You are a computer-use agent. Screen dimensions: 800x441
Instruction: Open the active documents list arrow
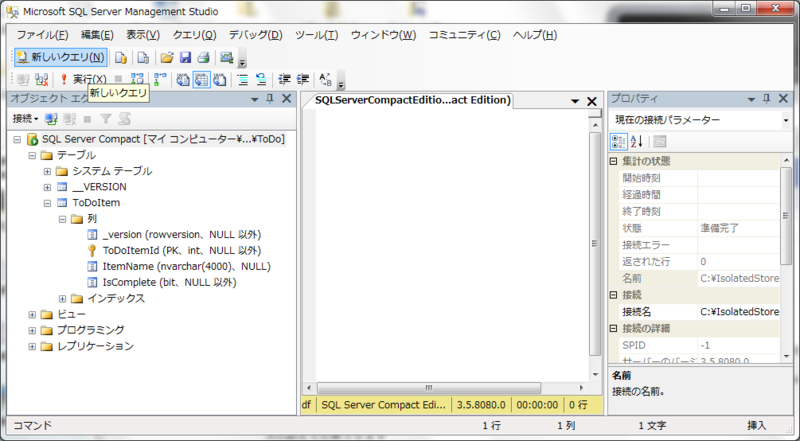coord(575,101)
